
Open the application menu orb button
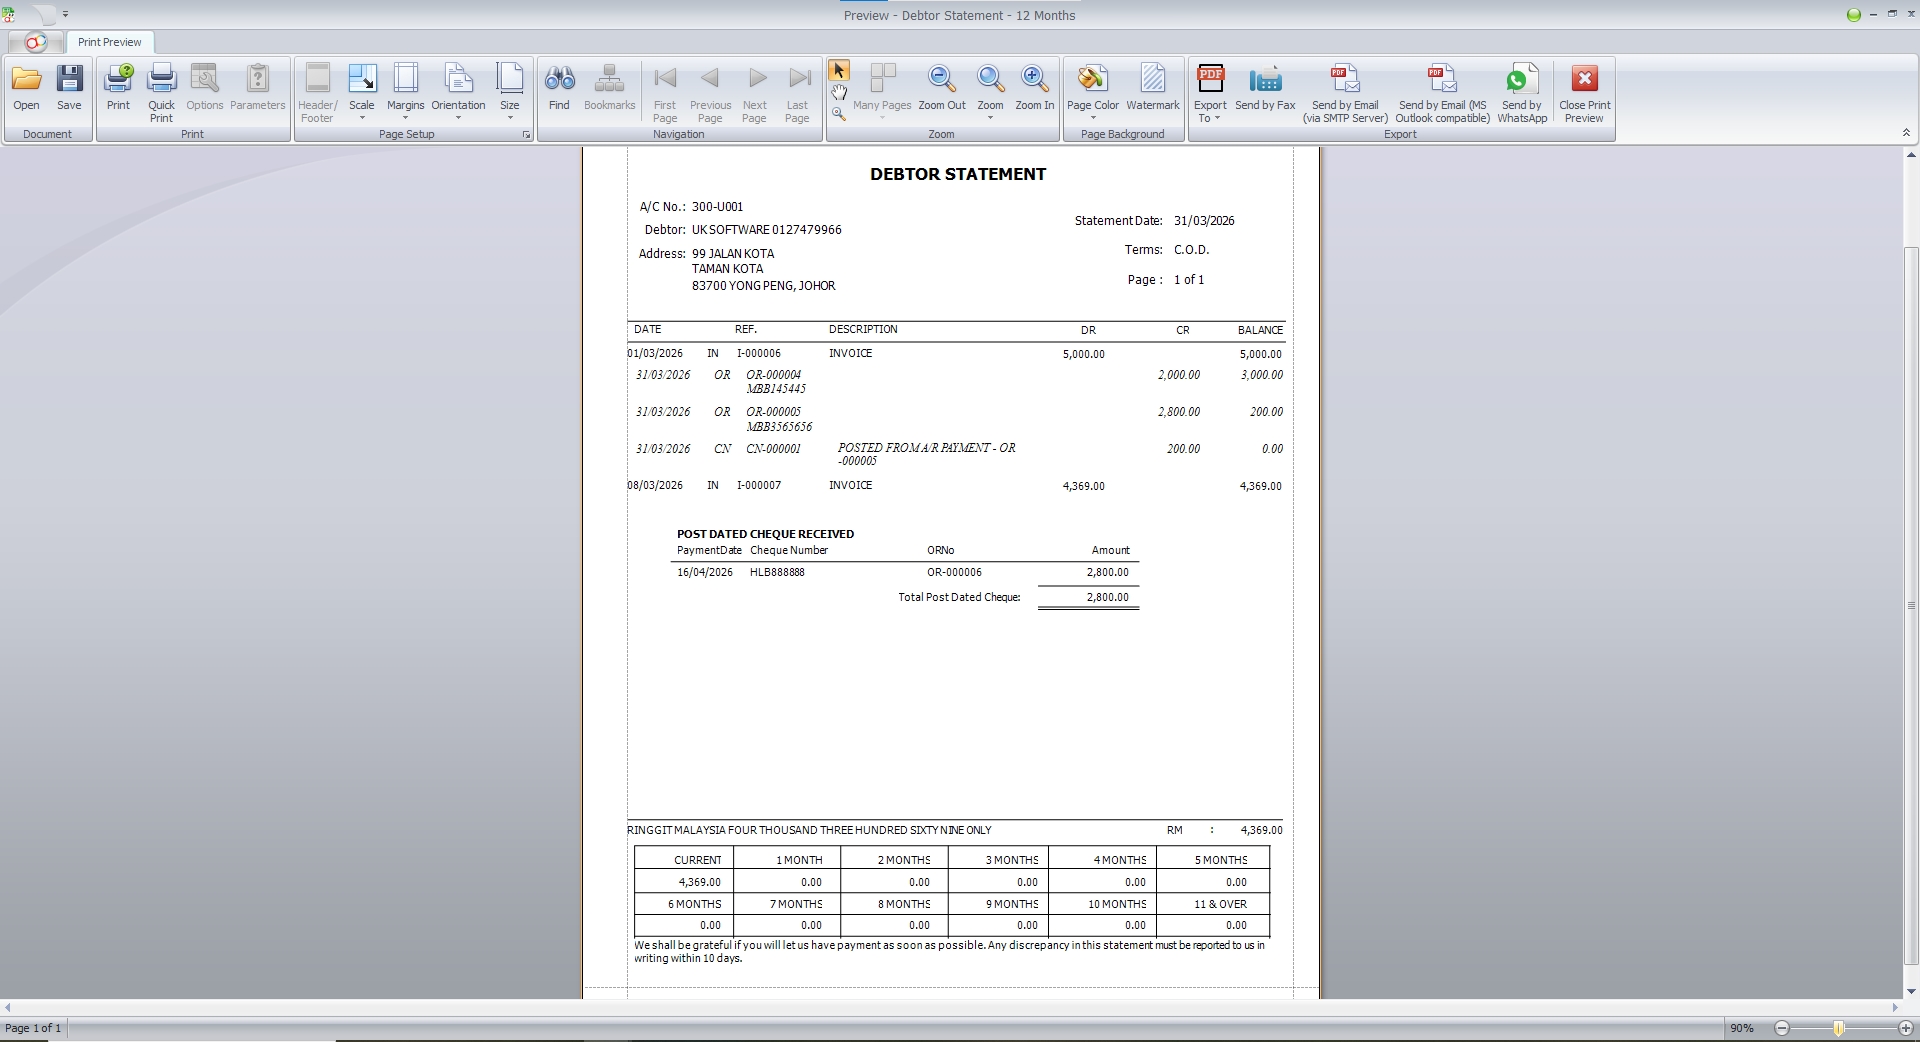pyautogui.click(x=34, y=42)
